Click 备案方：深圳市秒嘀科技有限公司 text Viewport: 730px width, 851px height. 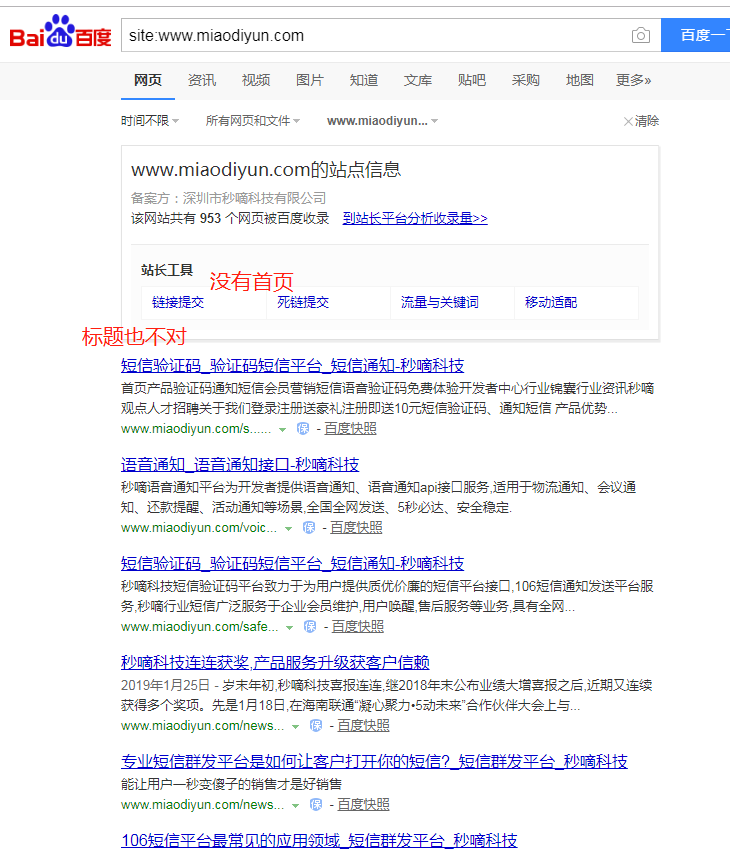(228, 198)
